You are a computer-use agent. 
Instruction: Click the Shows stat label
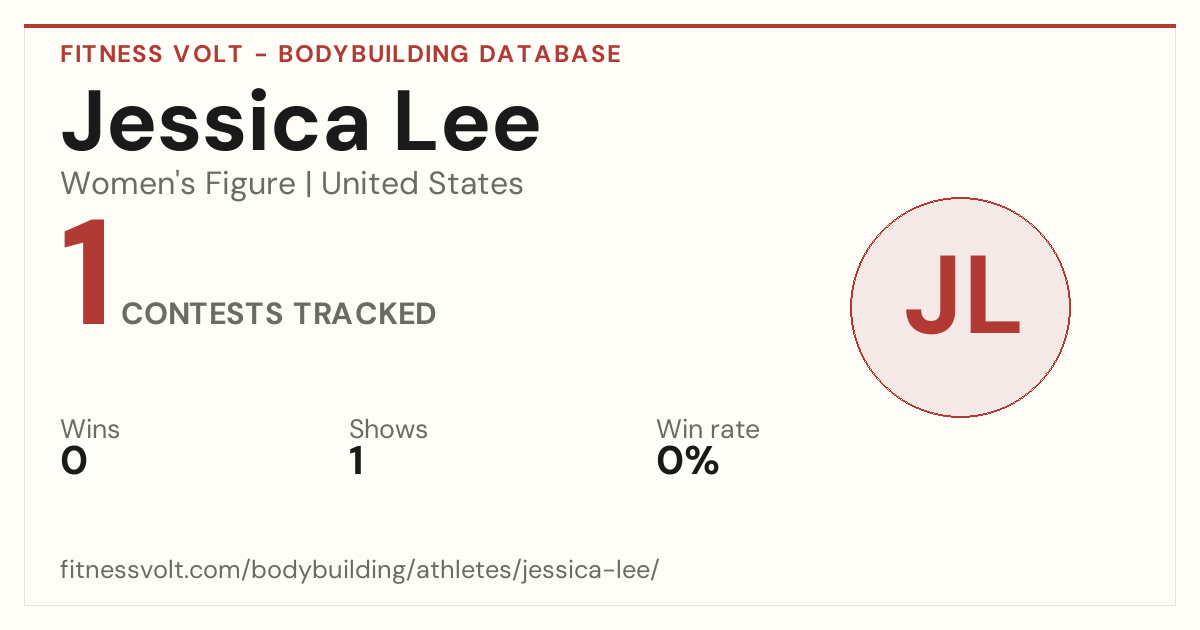388,430
